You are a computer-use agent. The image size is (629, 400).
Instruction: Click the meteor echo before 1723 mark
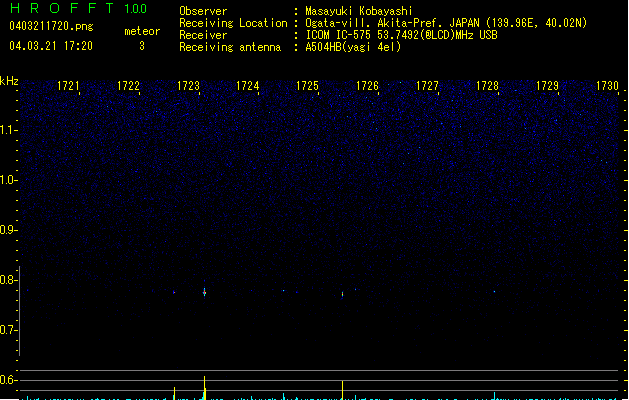[174, 292]
